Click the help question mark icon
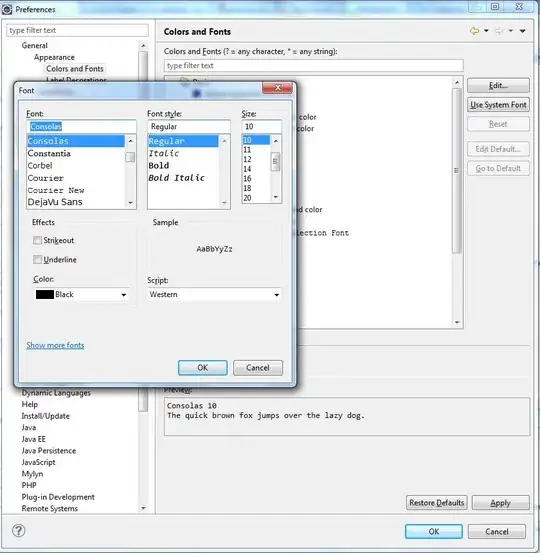This screenshot has height=553, width=540. tap(18, 530)
